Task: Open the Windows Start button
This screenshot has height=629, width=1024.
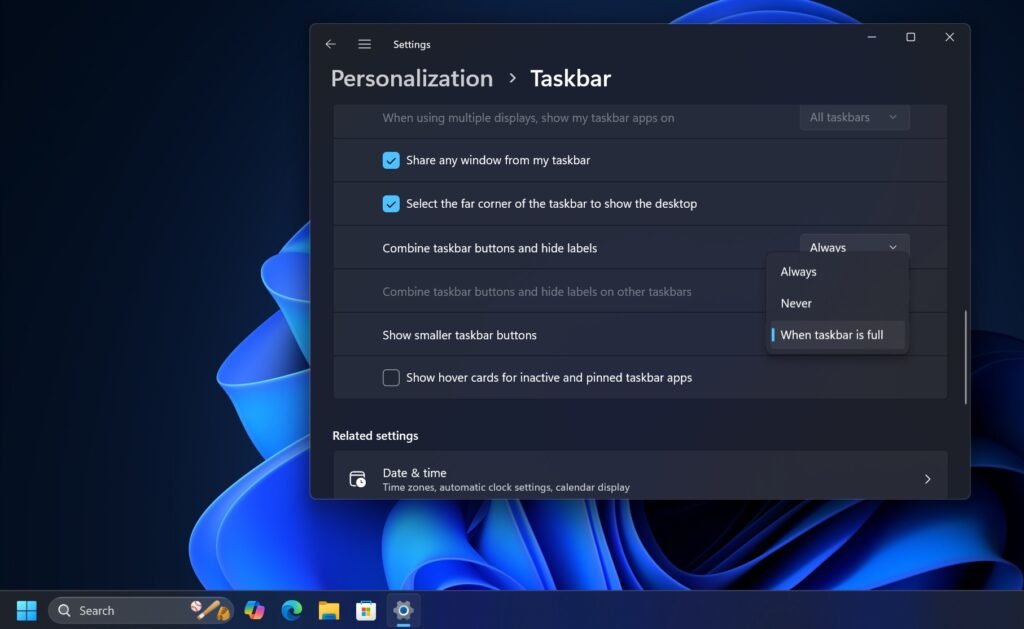Action: coord(27,610)
